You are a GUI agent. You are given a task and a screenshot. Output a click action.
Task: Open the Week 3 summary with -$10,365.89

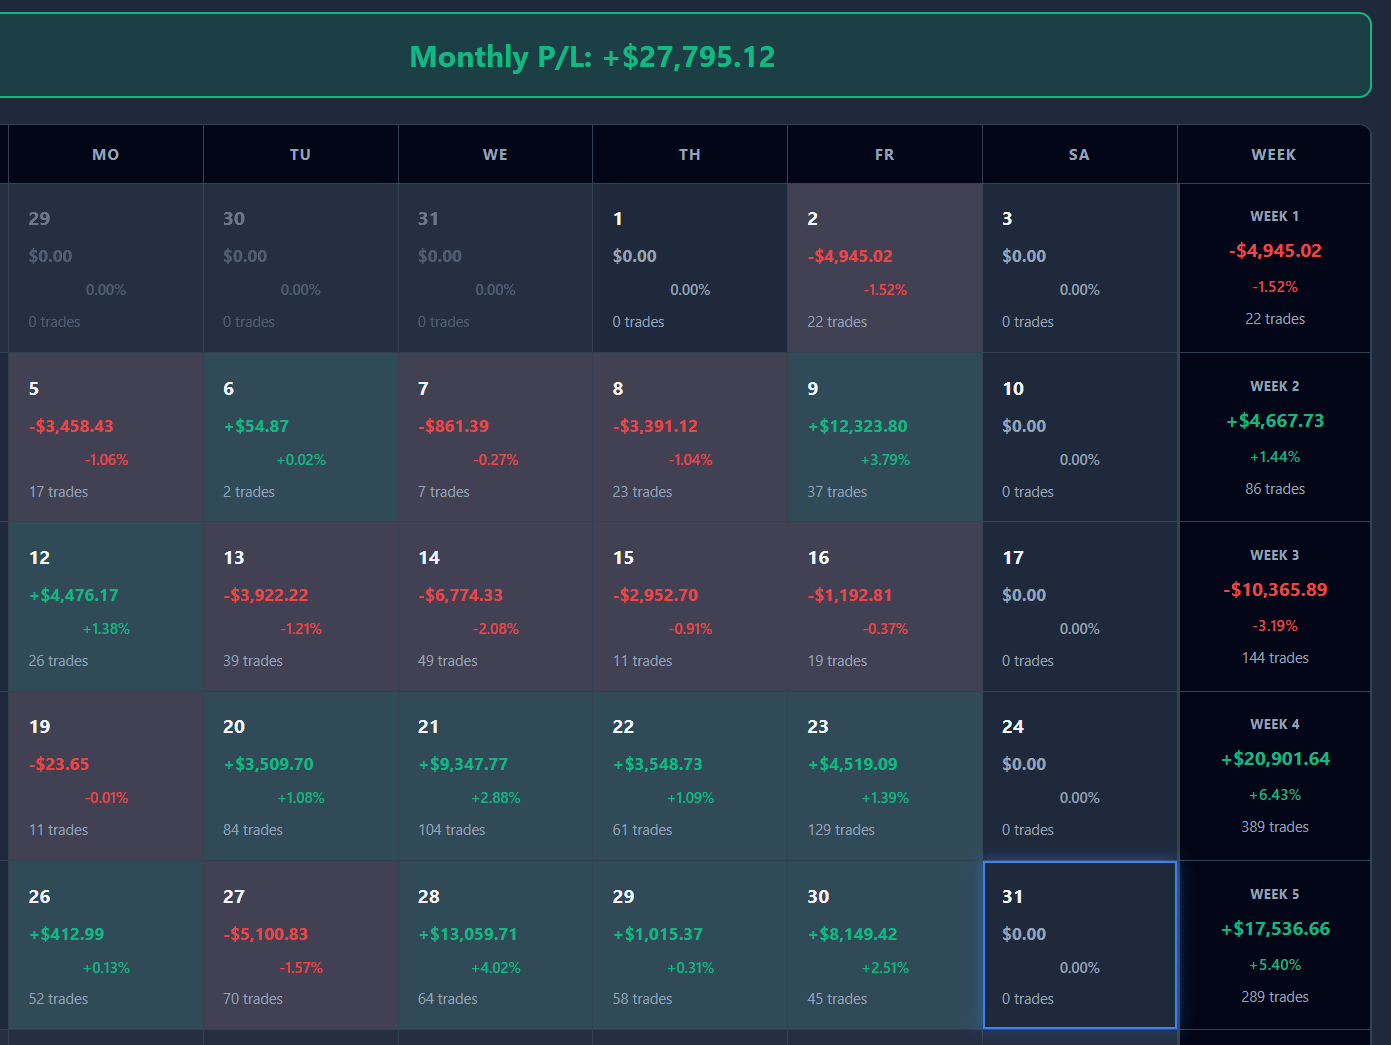point(1274,607)
